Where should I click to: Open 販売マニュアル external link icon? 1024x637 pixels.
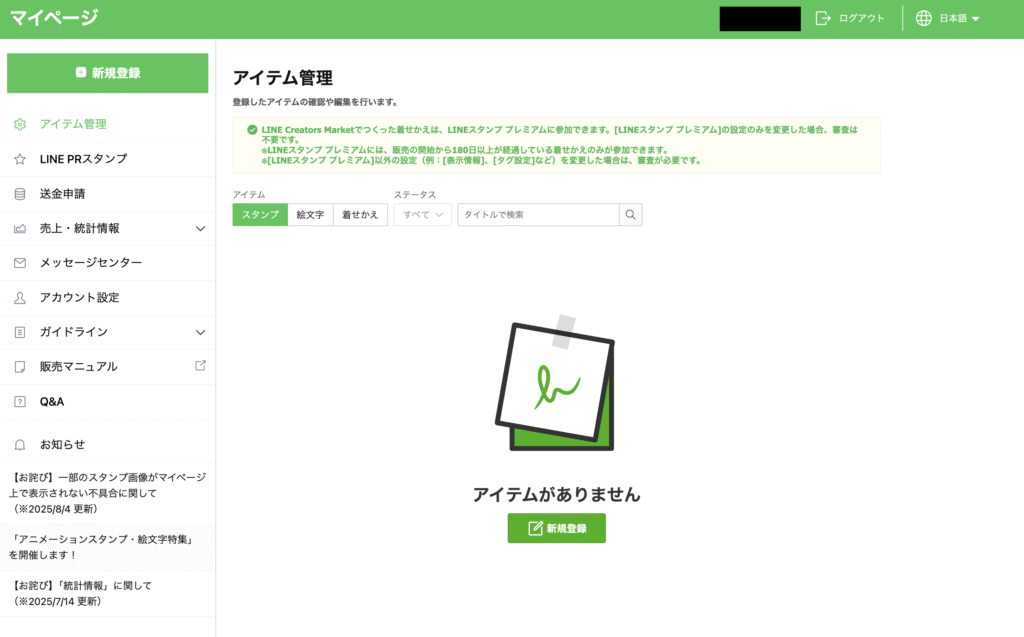pos(200,366)
